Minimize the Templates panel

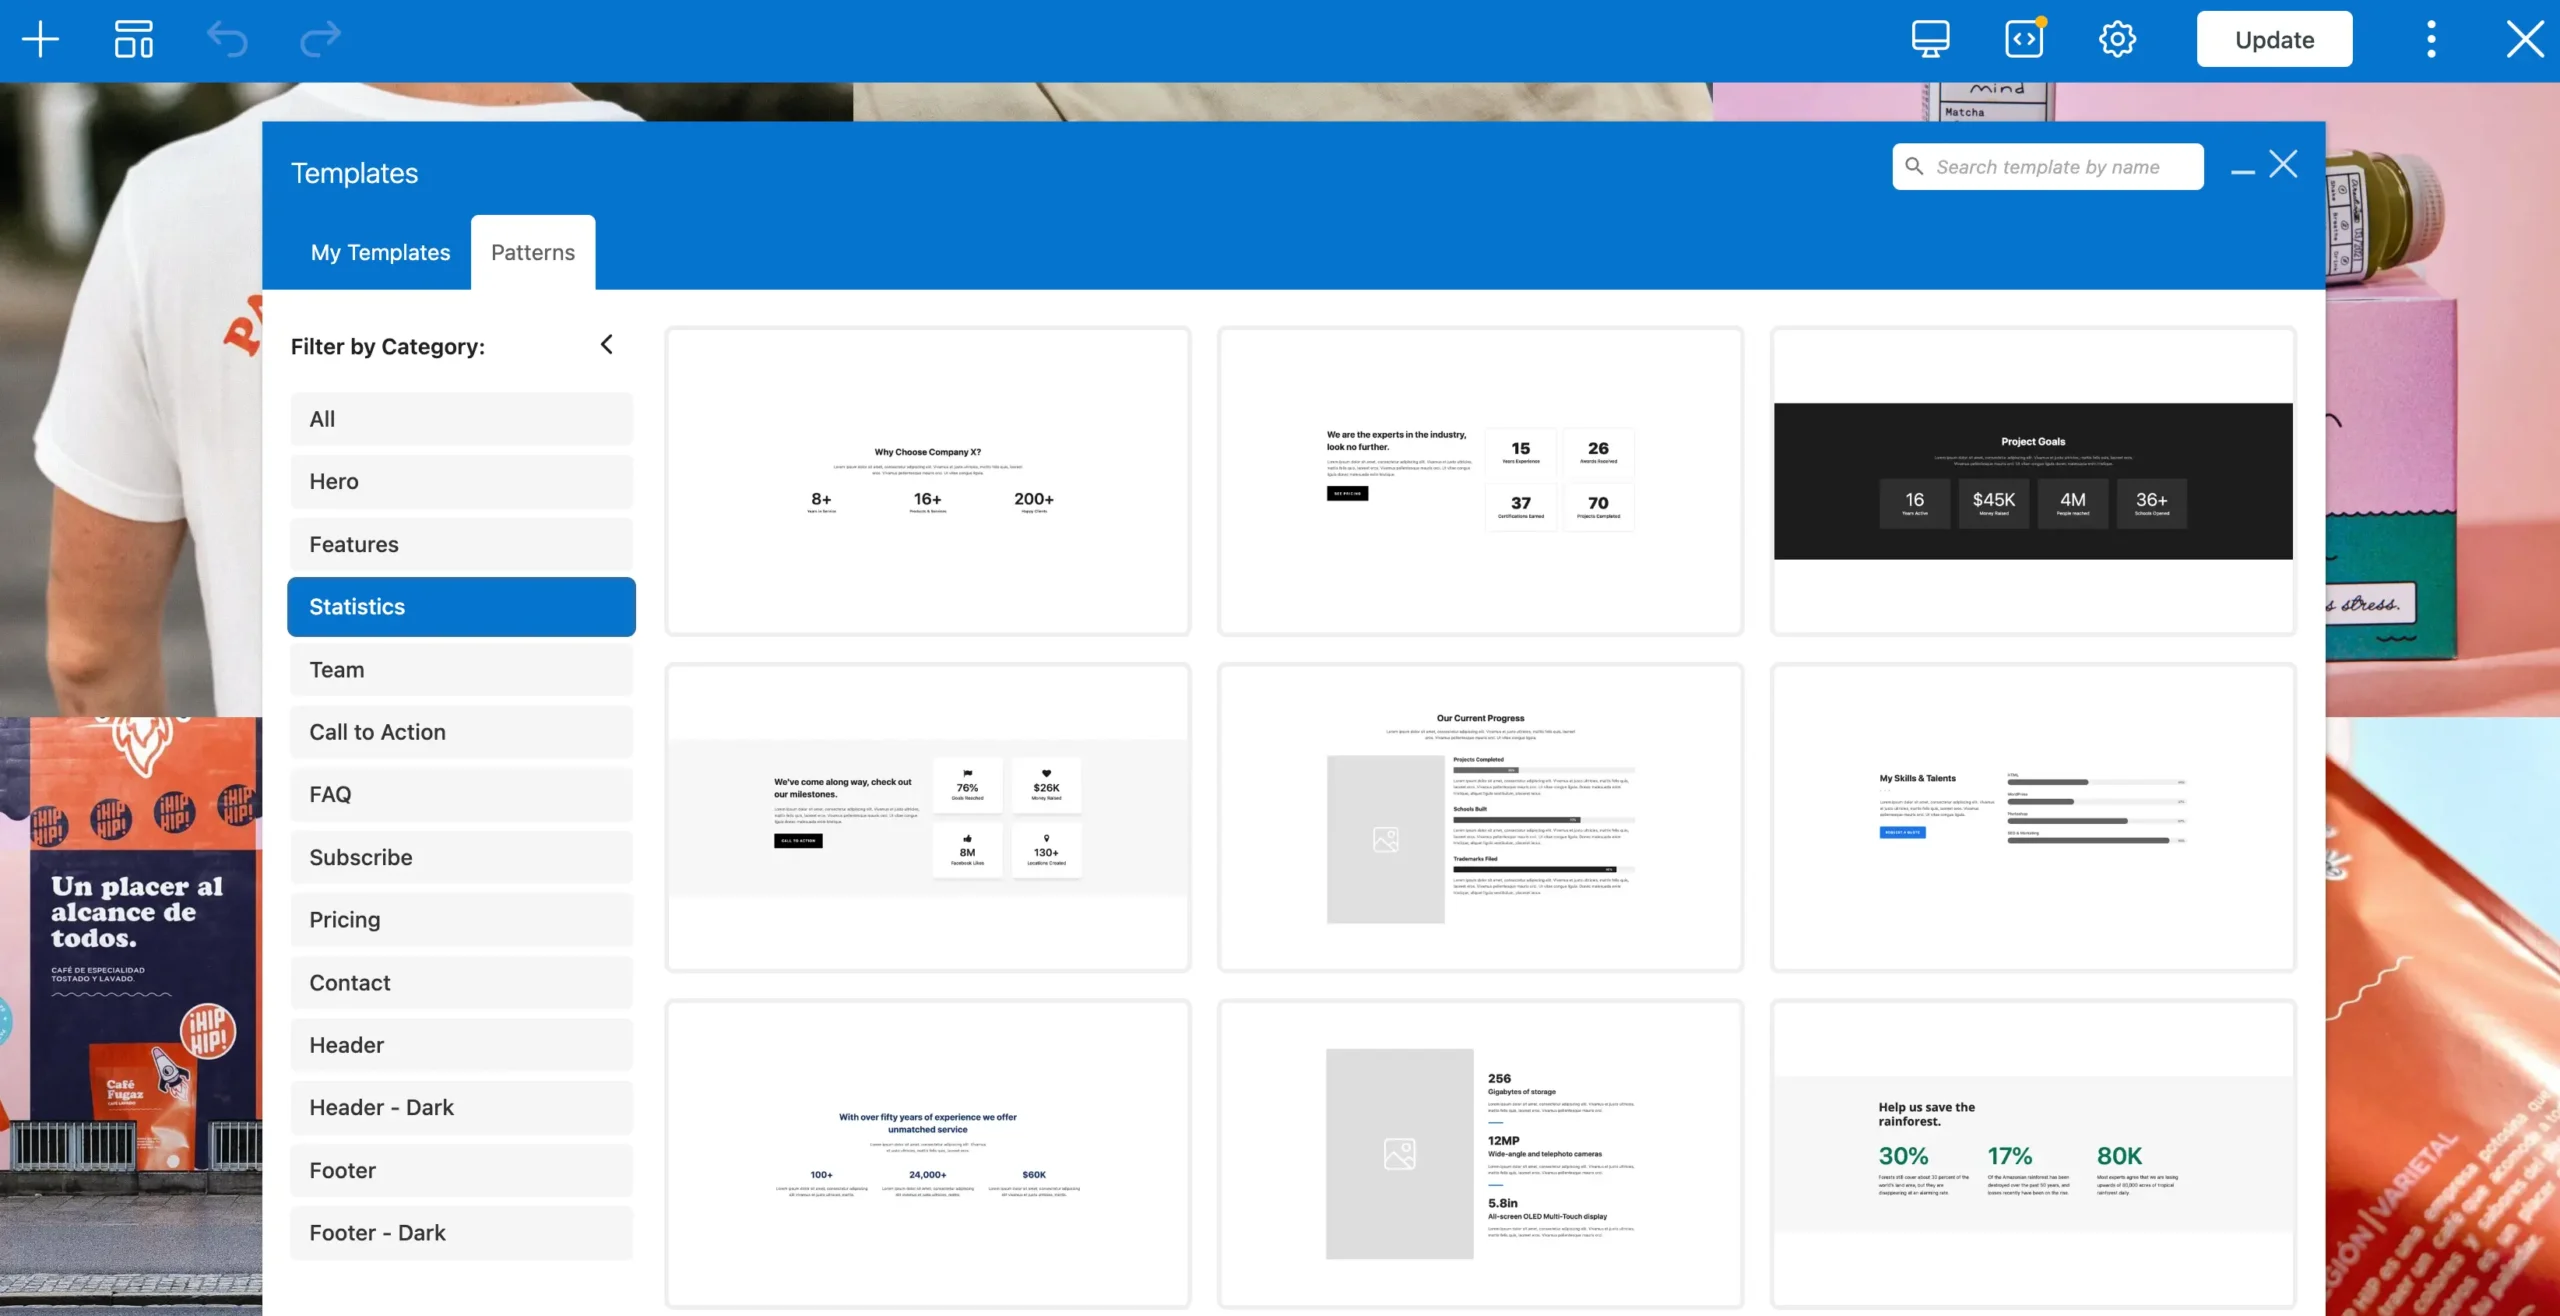point(2243,172)
